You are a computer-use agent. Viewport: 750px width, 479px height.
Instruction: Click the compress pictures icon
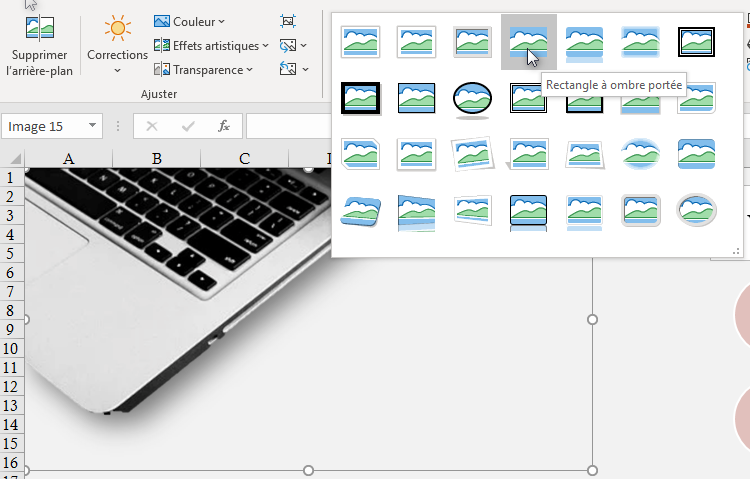click(288, 21)
